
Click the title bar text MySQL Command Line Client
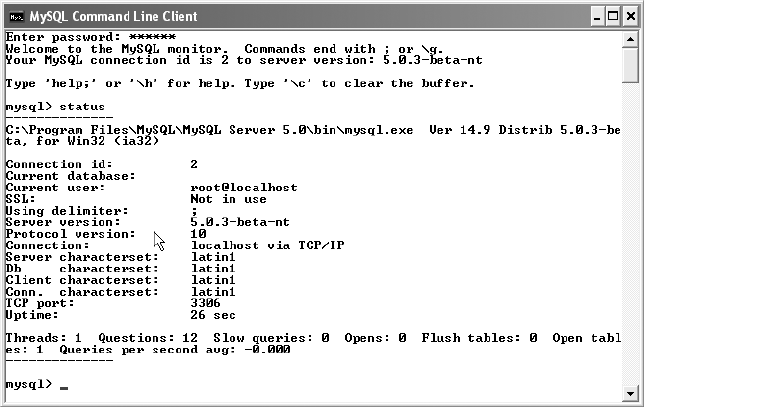113,17
